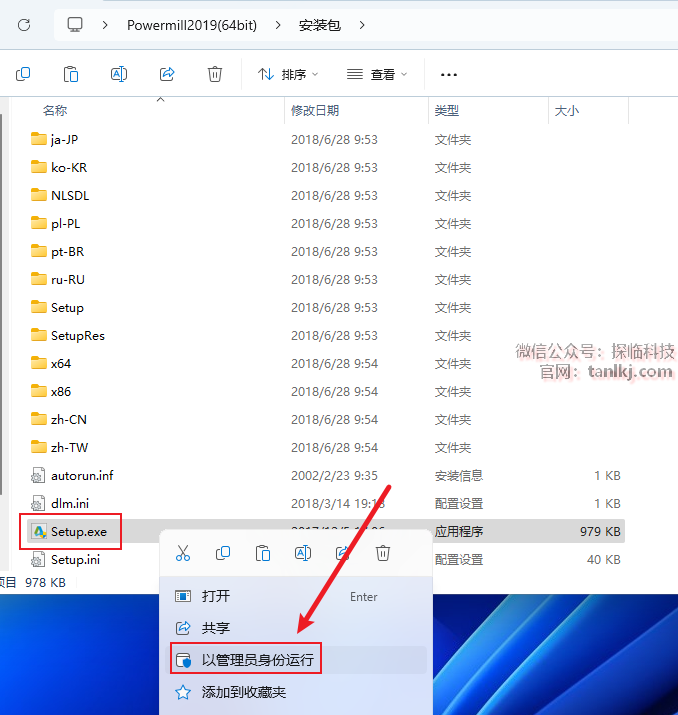Sort by the 类型 column header
Image resolution: width=678 pixels, height=715 pixels.
(x=447, y=110)
